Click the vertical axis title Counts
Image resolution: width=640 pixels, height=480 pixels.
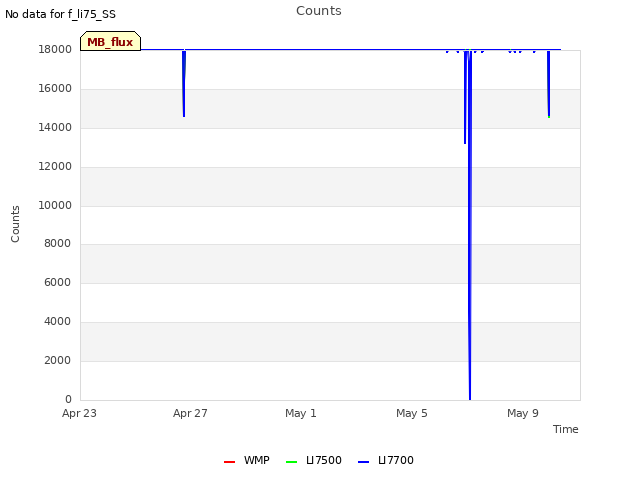click(x=15, y=224)
